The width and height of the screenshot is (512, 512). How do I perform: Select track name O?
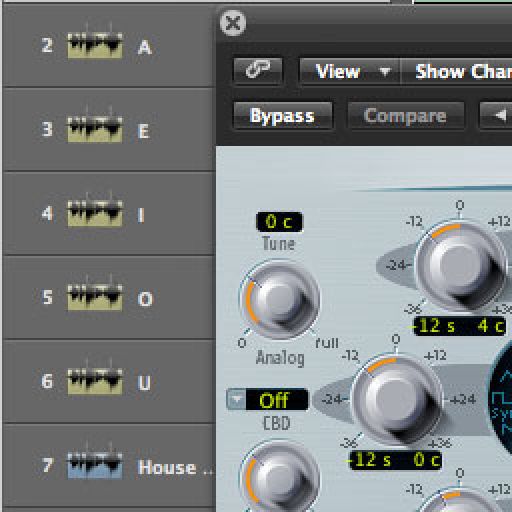(145, 299)
